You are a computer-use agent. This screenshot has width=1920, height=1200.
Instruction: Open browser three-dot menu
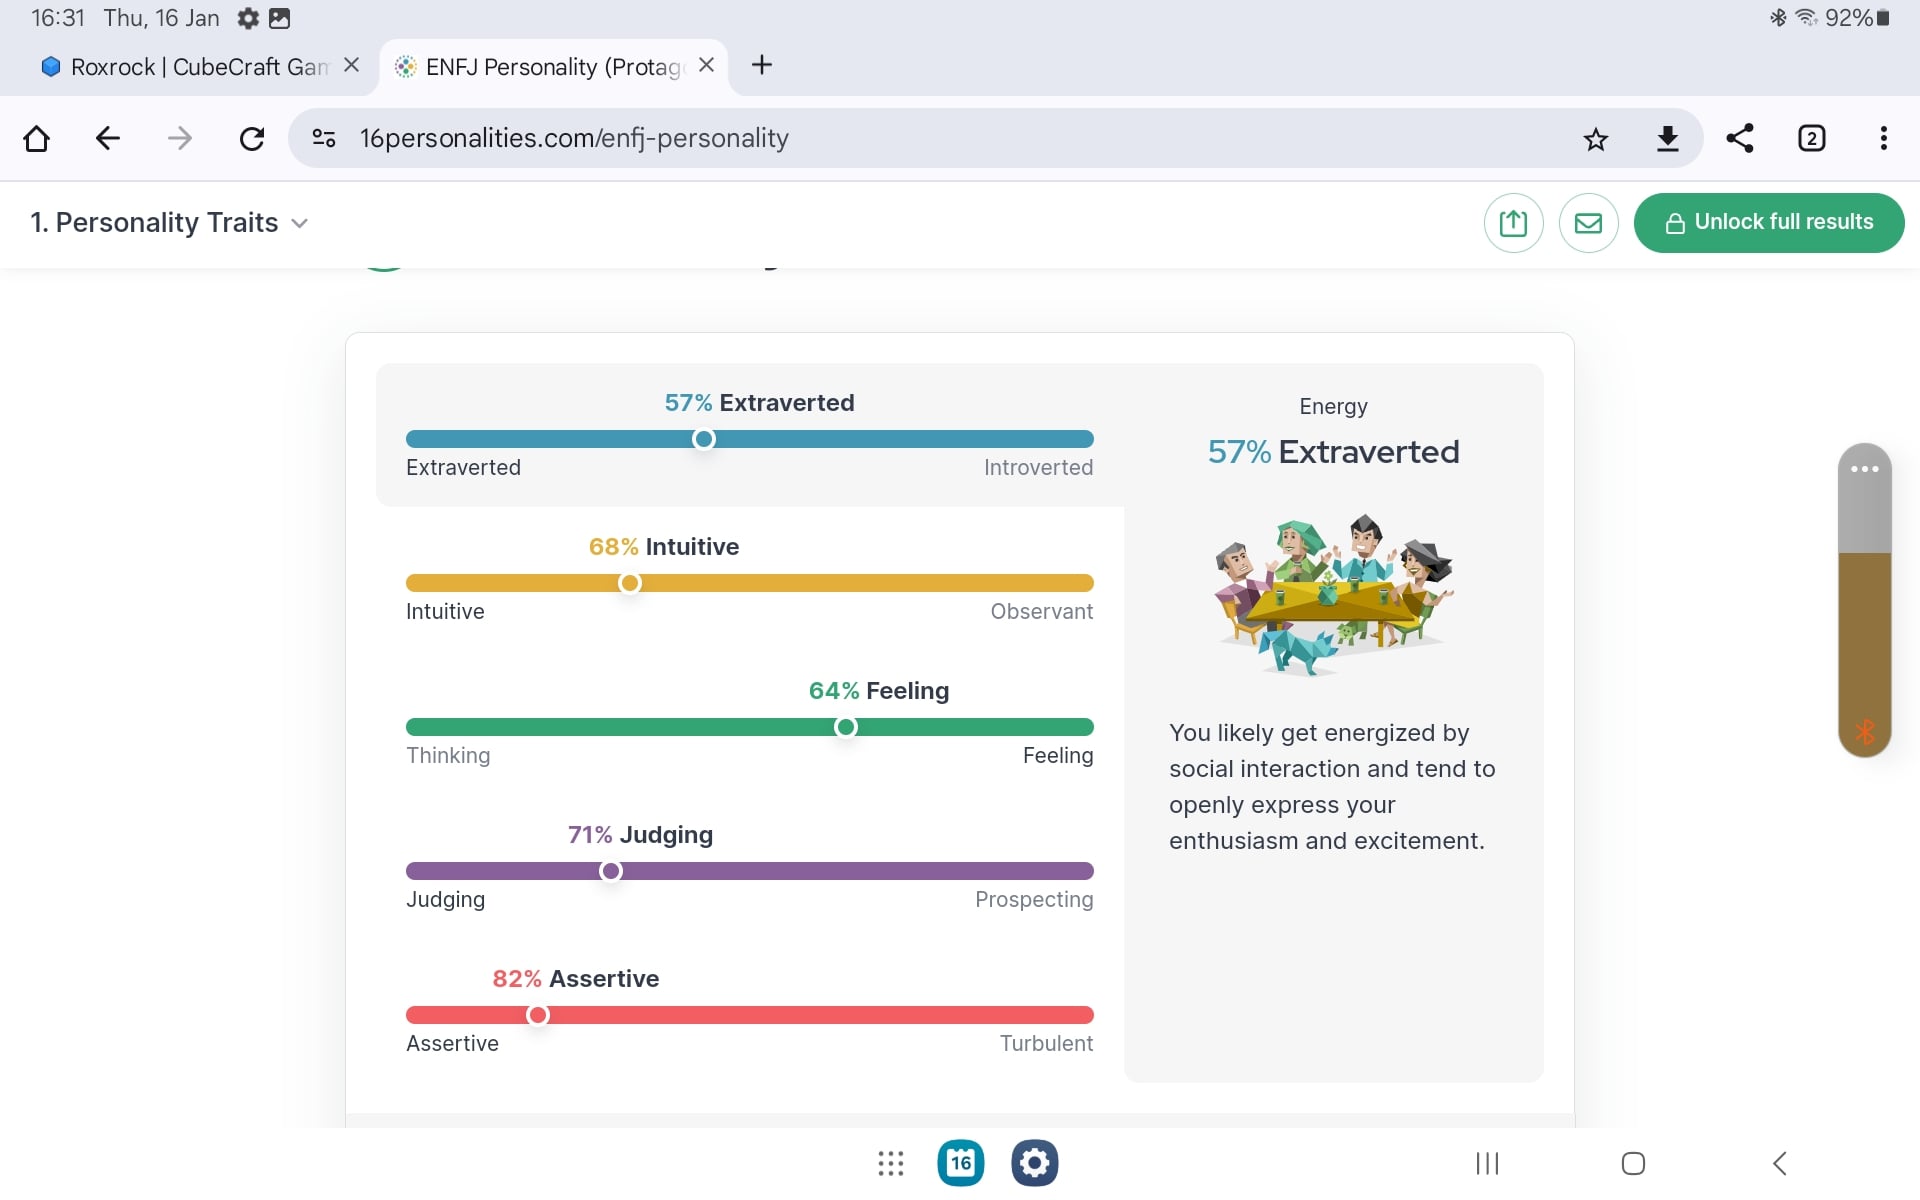coord(1884,138)
